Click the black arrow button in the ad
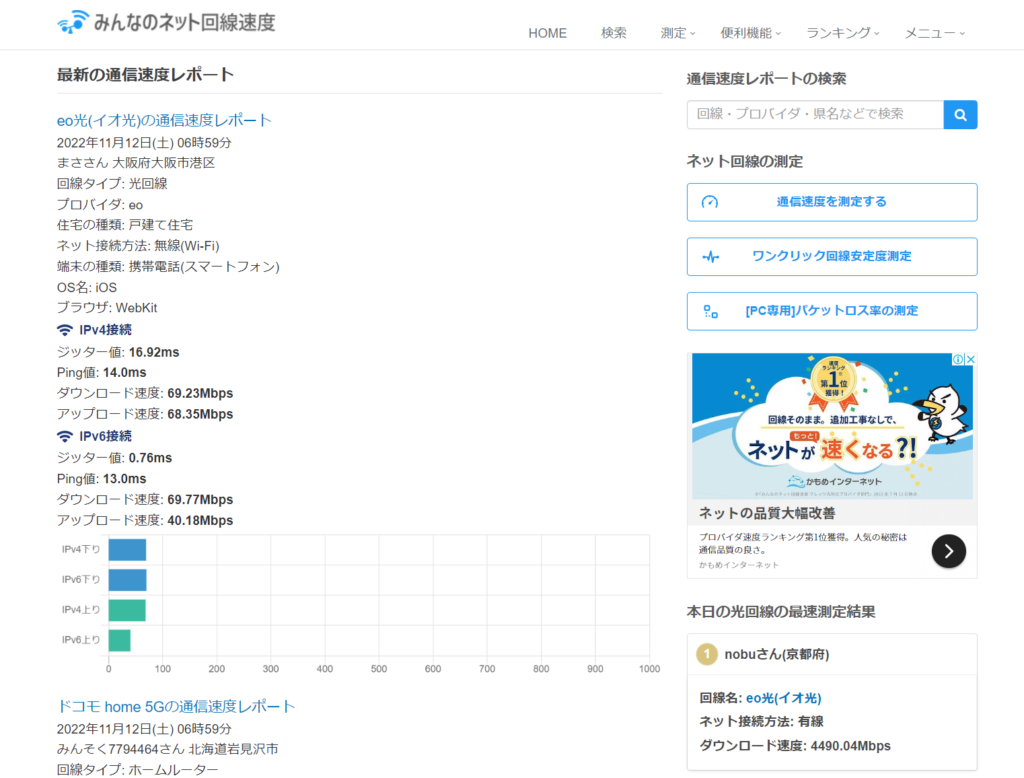Screen dimensions: 1024x778 tap(949, 551)
